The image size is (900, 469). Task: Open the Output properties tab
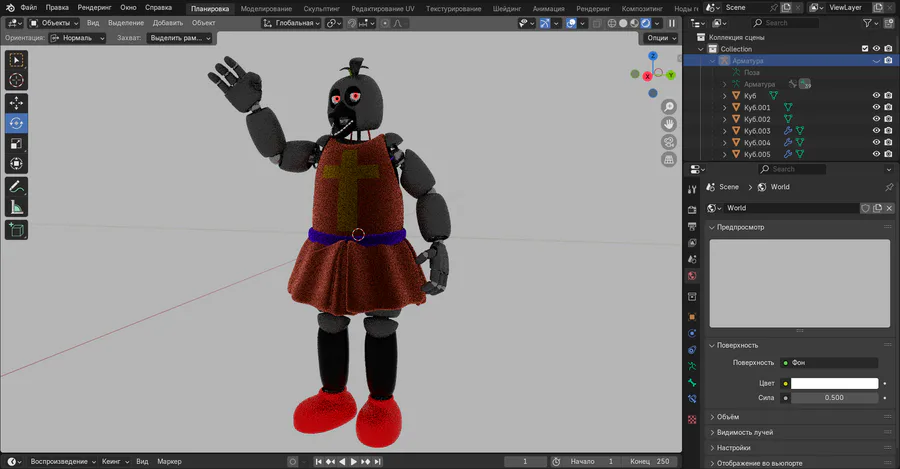pyautogui.click(x=692, y=226)
